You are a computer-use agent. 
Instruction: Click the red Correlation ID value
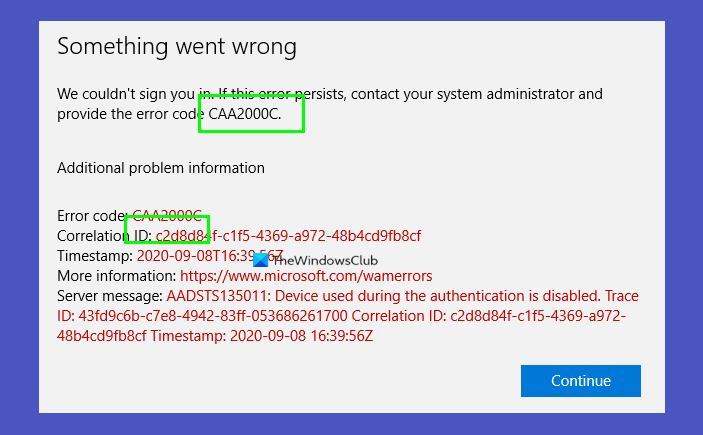(288, 236)
